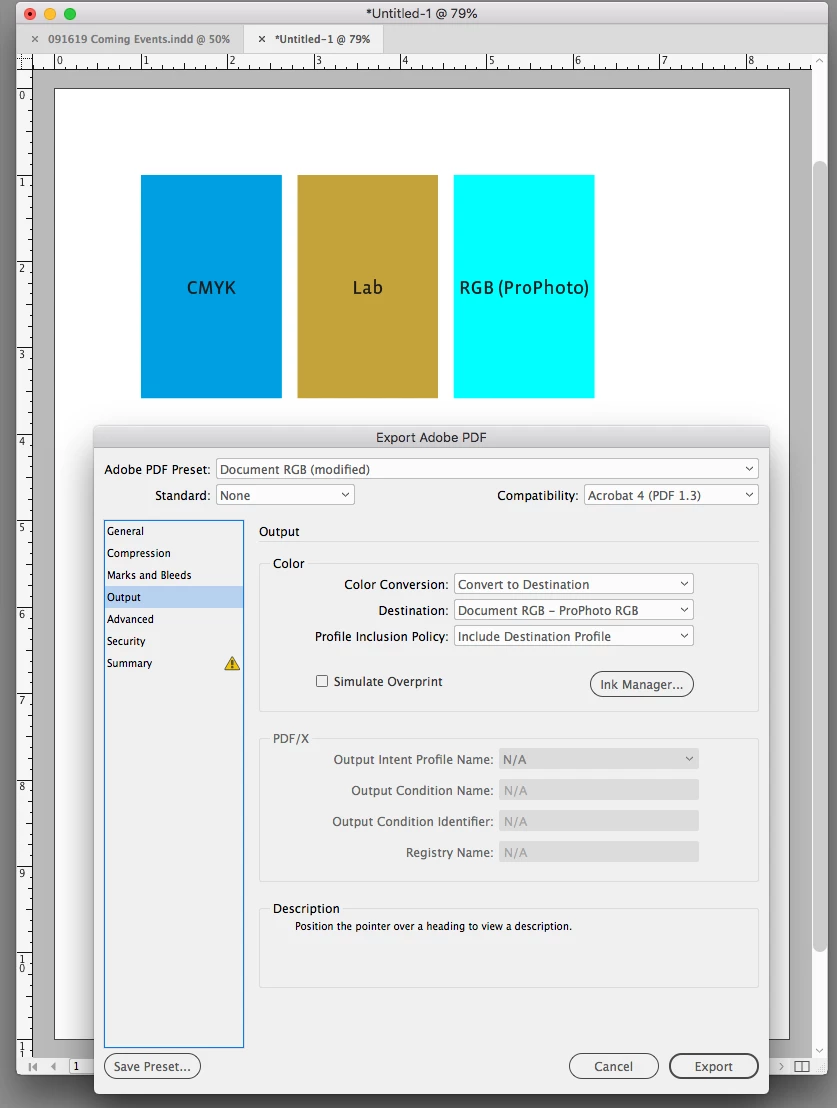Click the Output Condition Identifier field
This screenshot has height=1108, width=837.
[x=599, y=822]
